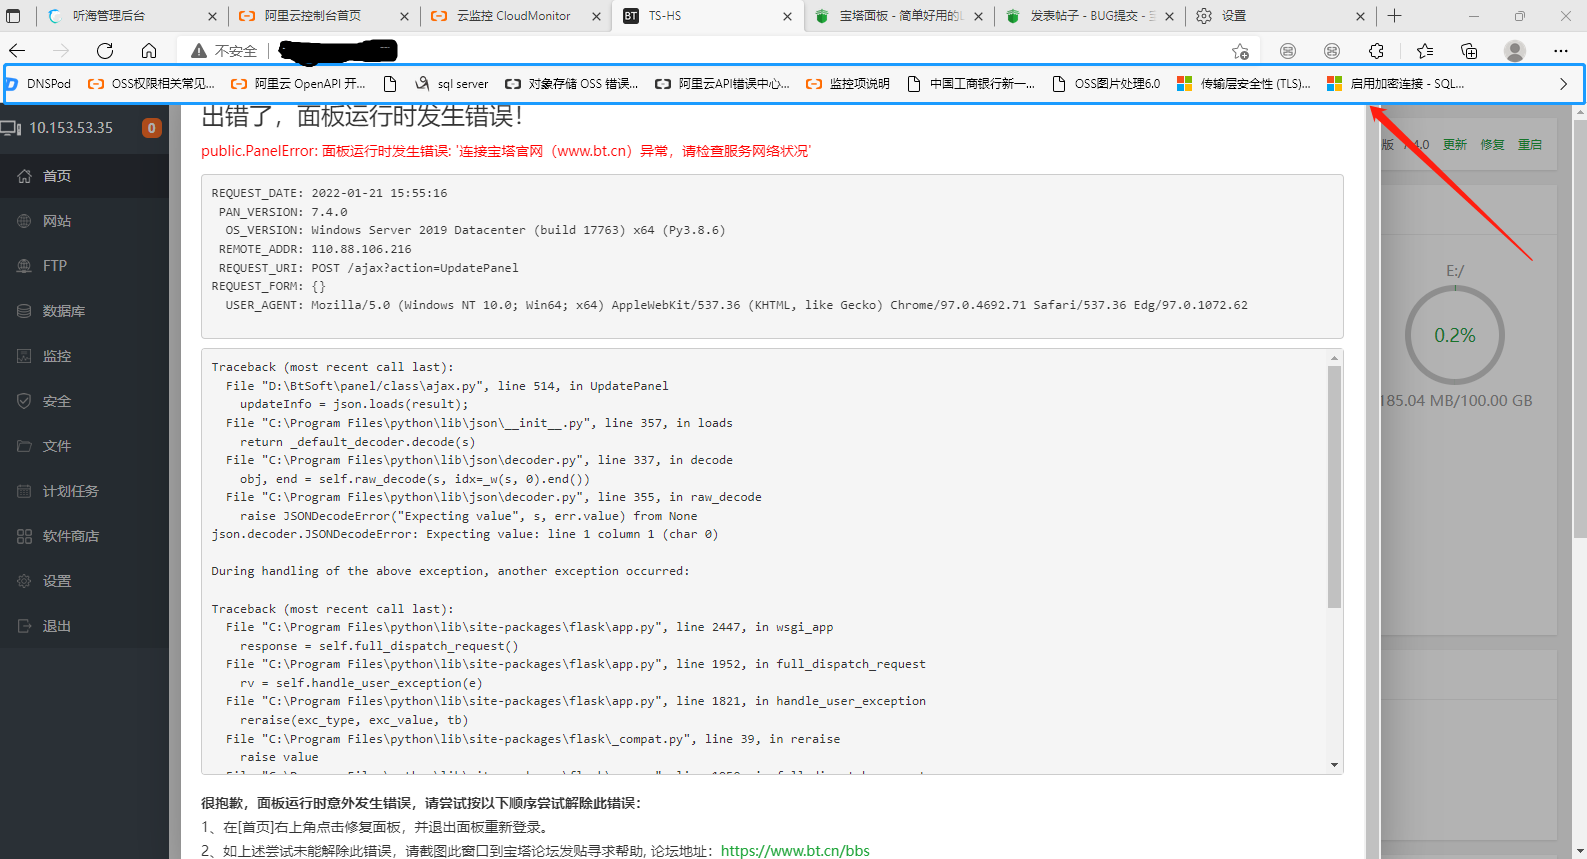Click the FTP icon in sidebar
The height and width of the screenshot is (859, 1587).
coord(24,266)
